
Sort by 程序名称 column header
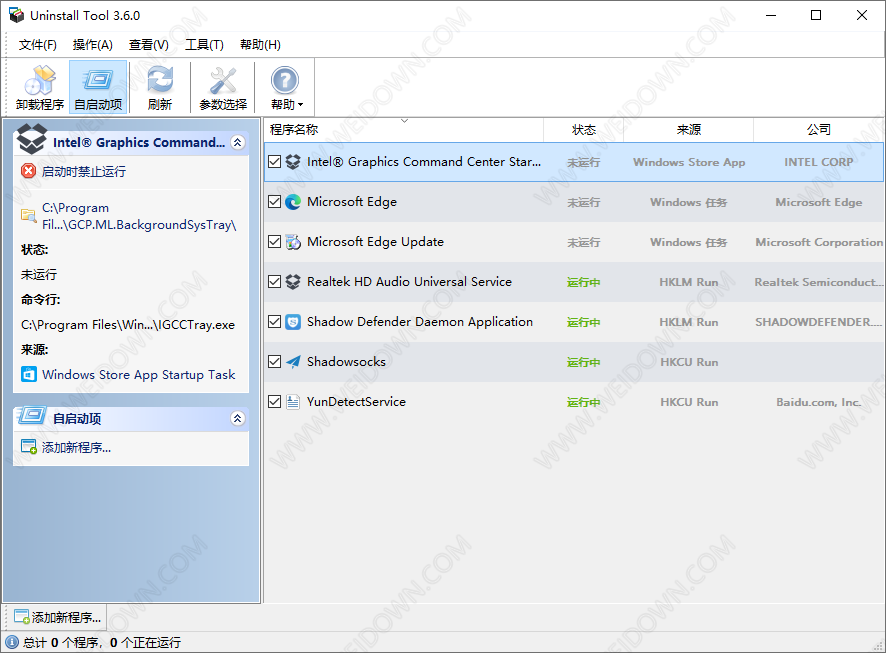coord(403,130)
